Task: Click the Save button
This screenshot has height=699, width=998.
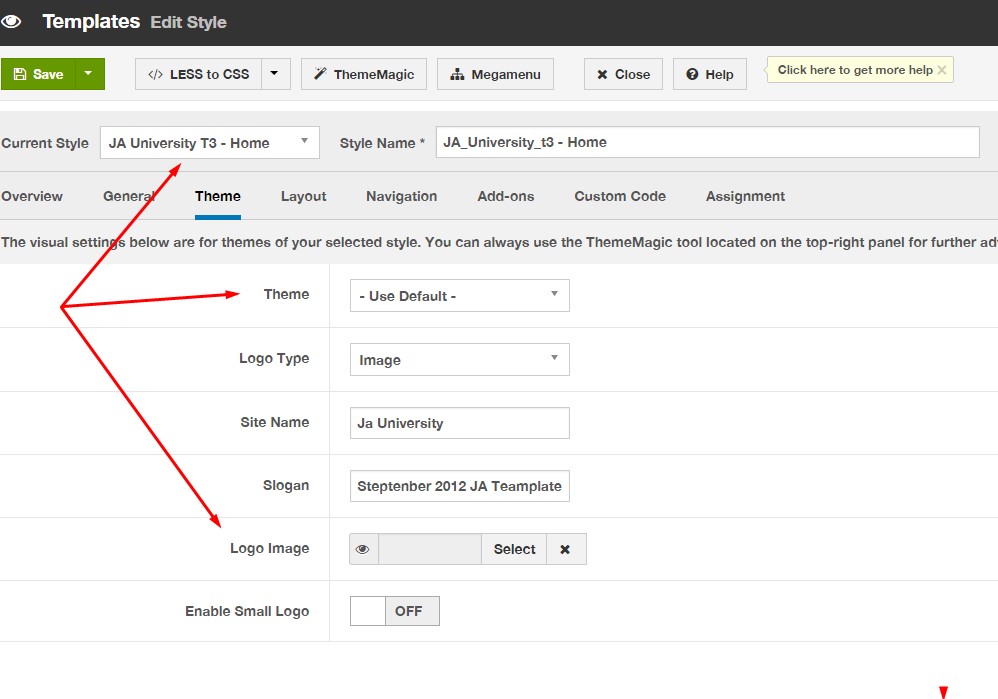Action: [38, 74]
